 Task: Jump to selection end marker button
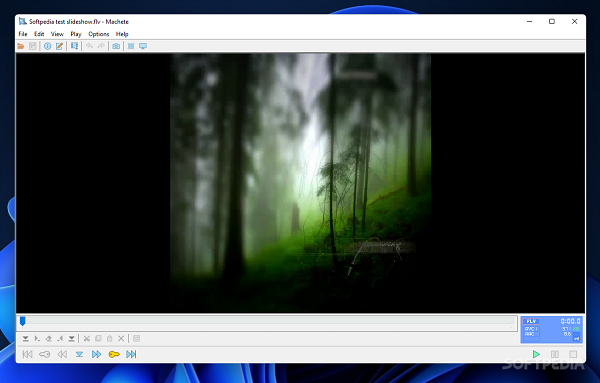click(x=72, y=339)
